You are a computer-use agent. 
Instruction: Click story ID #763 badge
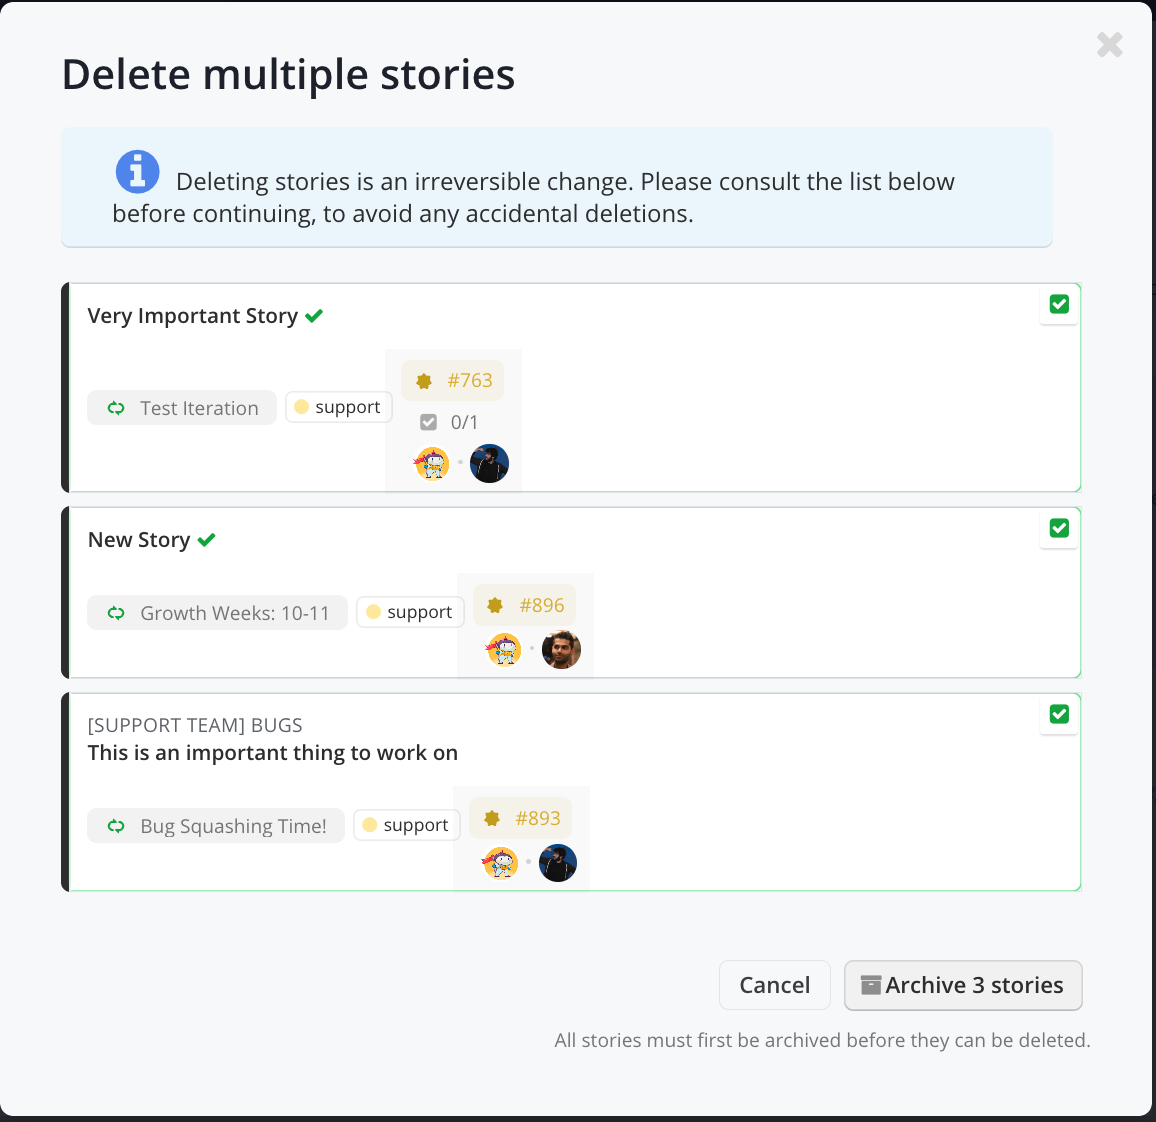click(453, 381)
